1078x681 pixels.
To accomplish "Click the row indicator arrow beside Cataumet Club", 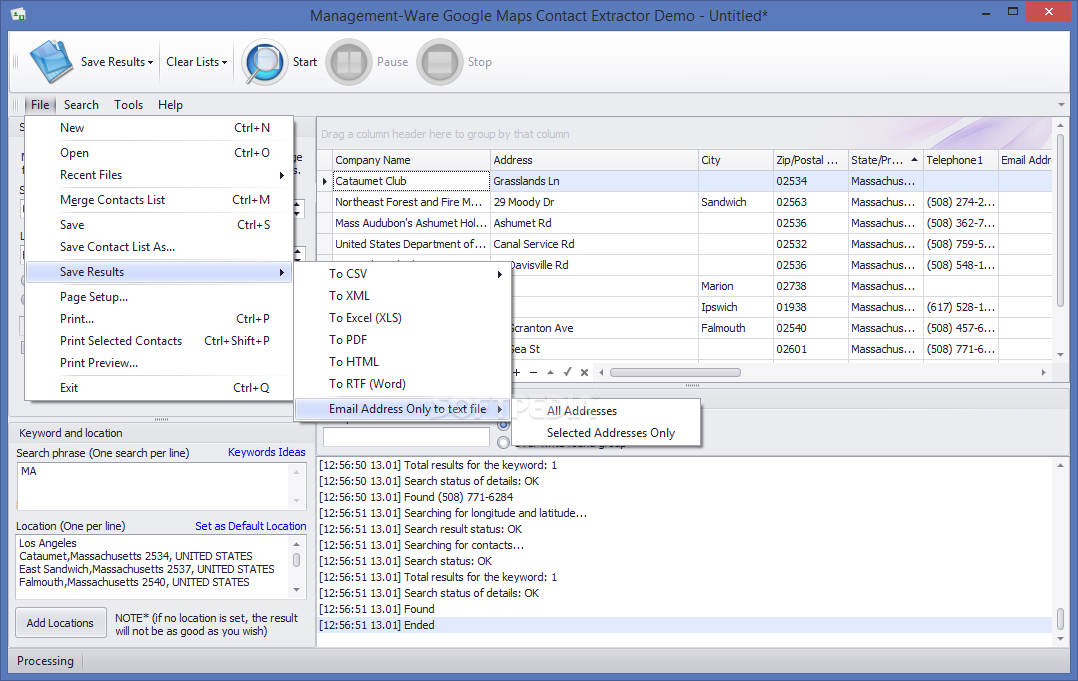I will coord(324,181).
